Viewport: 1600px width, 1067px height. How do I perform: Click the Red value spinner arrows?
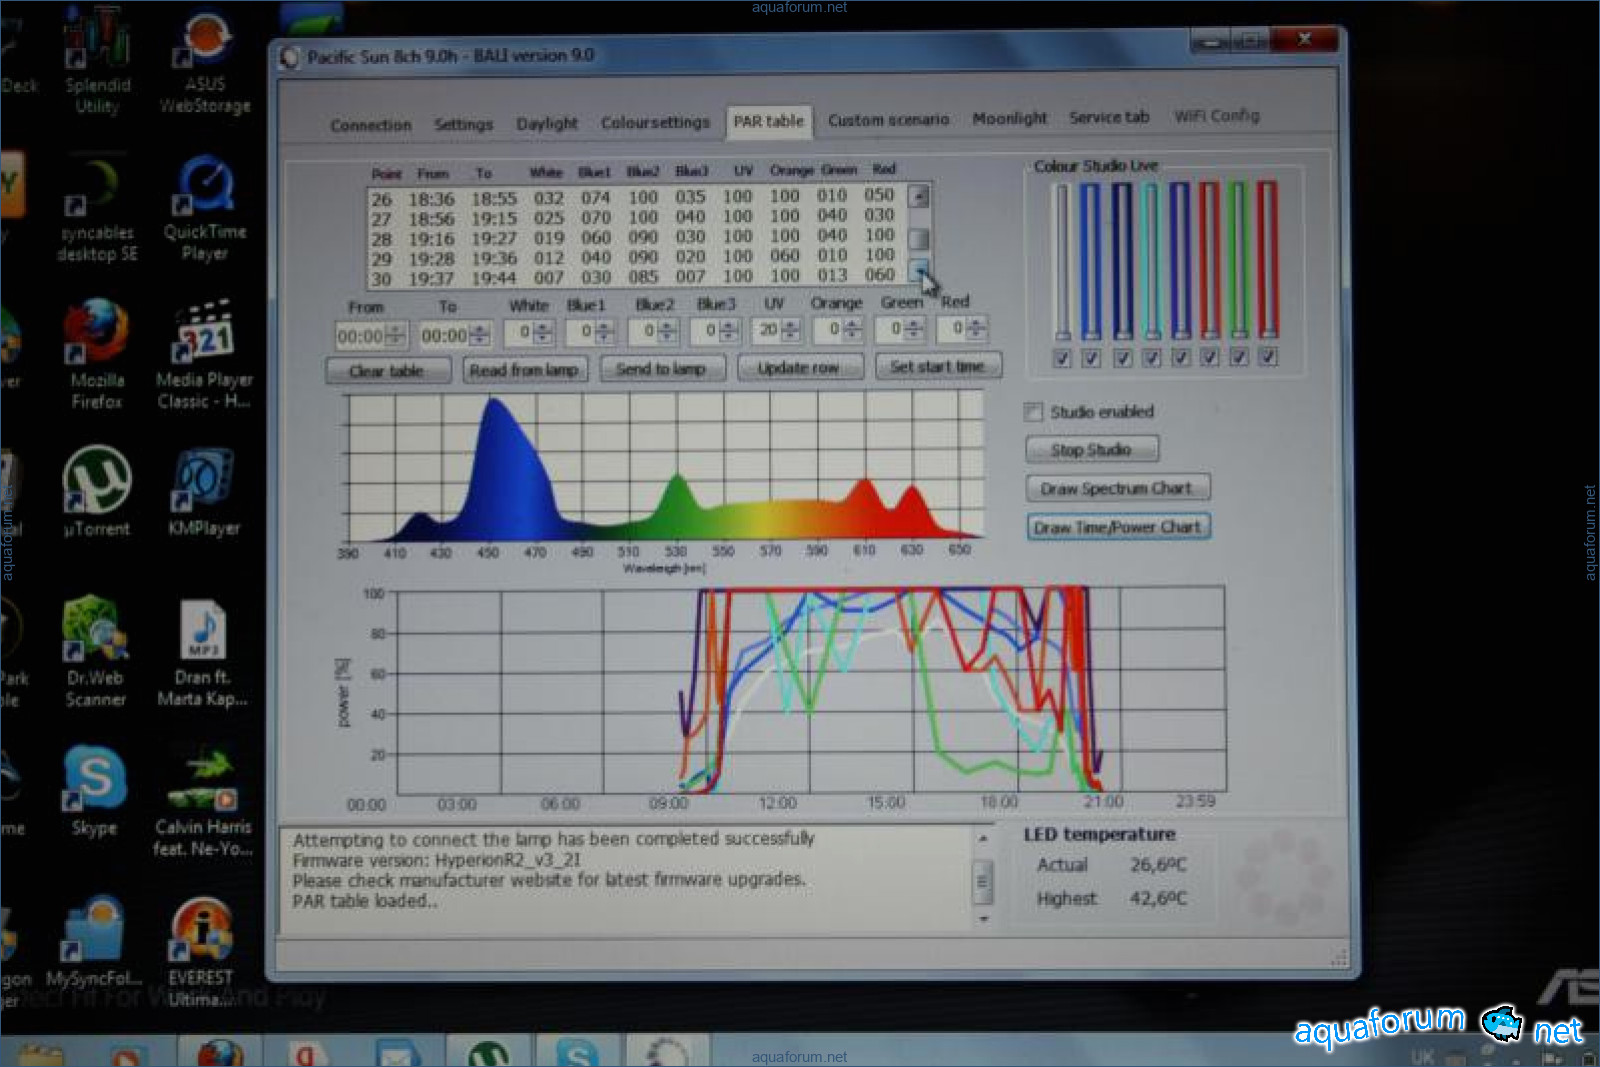977,328
